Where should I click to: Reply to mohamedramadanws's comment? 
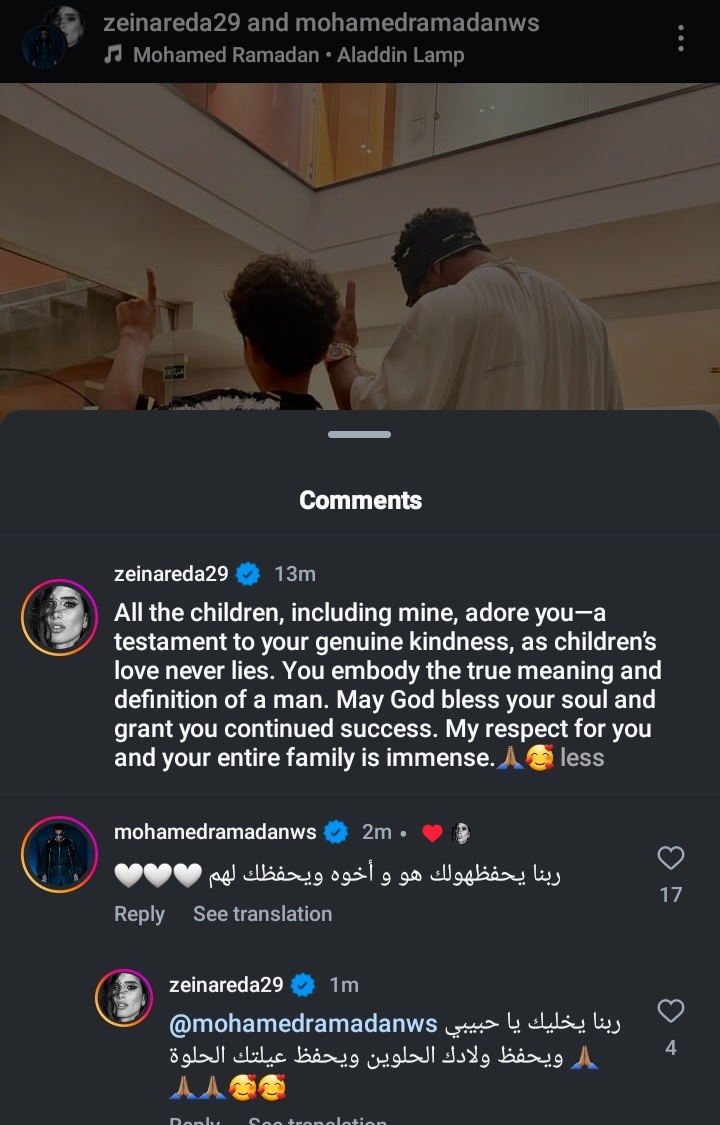click(139, 914)
